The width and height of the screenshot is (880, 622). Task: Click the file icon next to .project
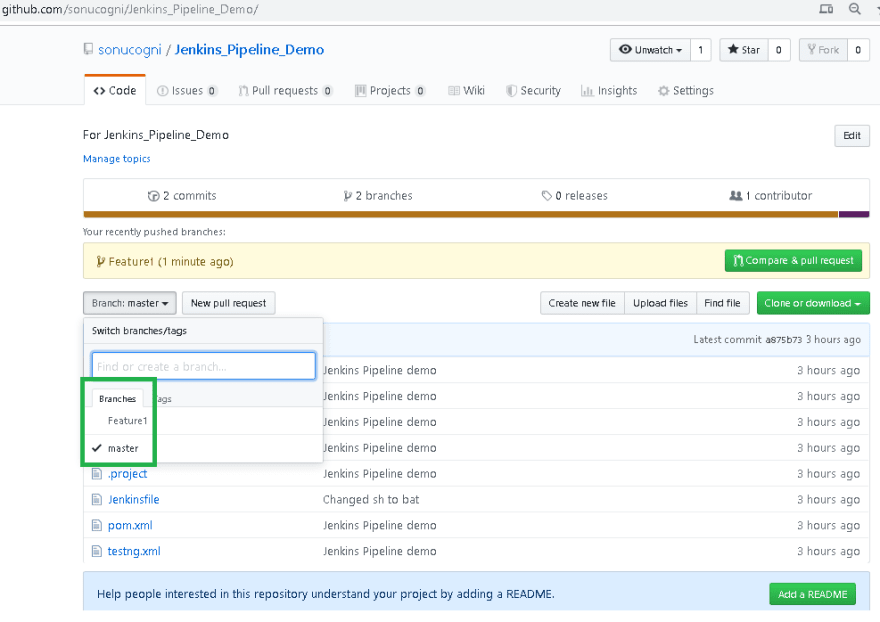tap(97, 474)
